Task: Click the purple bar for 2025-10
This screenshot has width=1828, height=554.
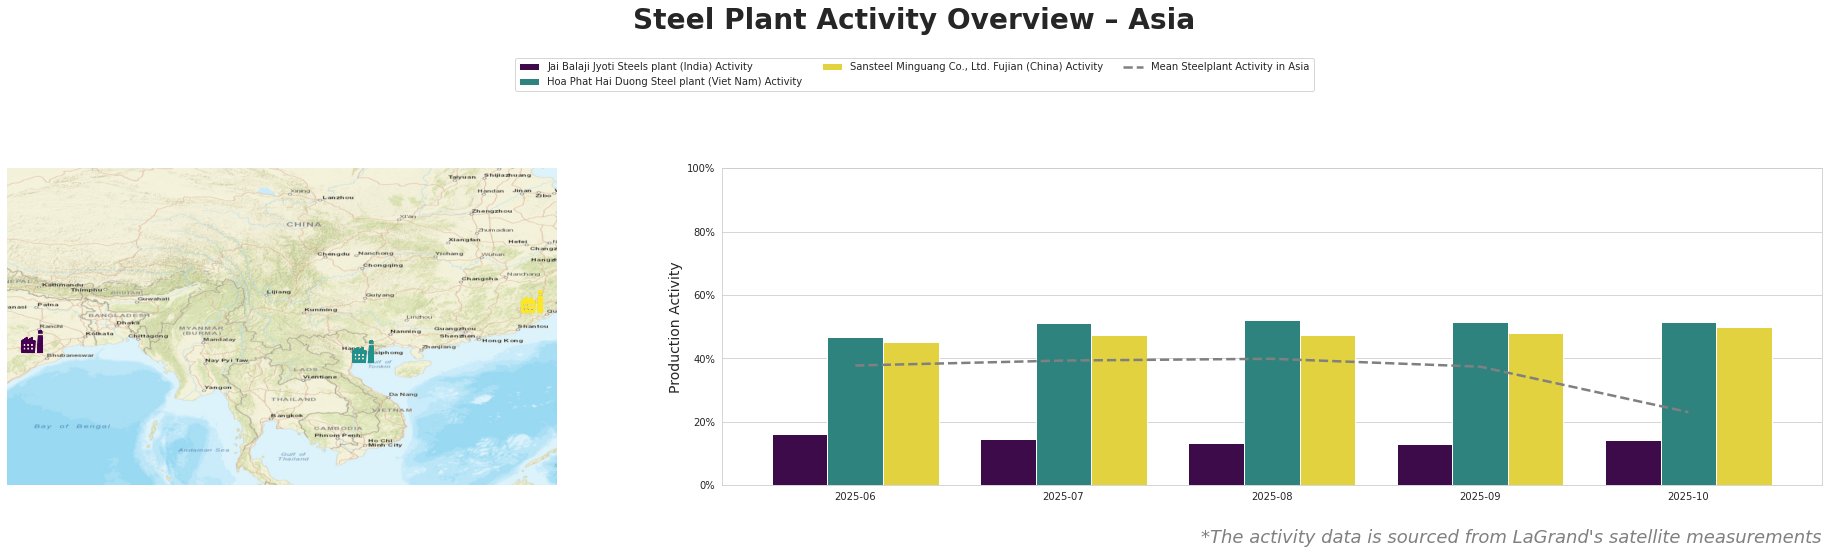Action: pos(1633,463)
